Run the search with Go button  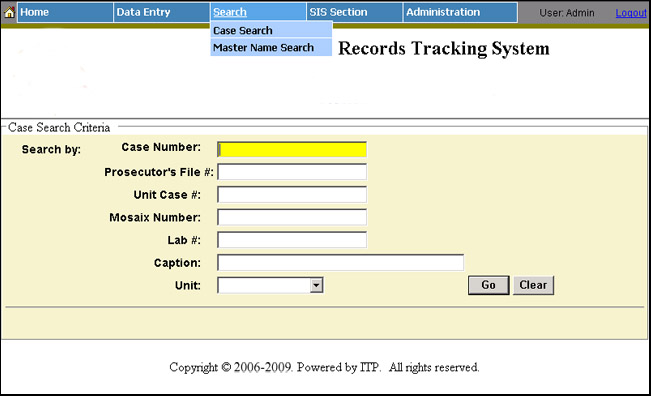[489, 285]
